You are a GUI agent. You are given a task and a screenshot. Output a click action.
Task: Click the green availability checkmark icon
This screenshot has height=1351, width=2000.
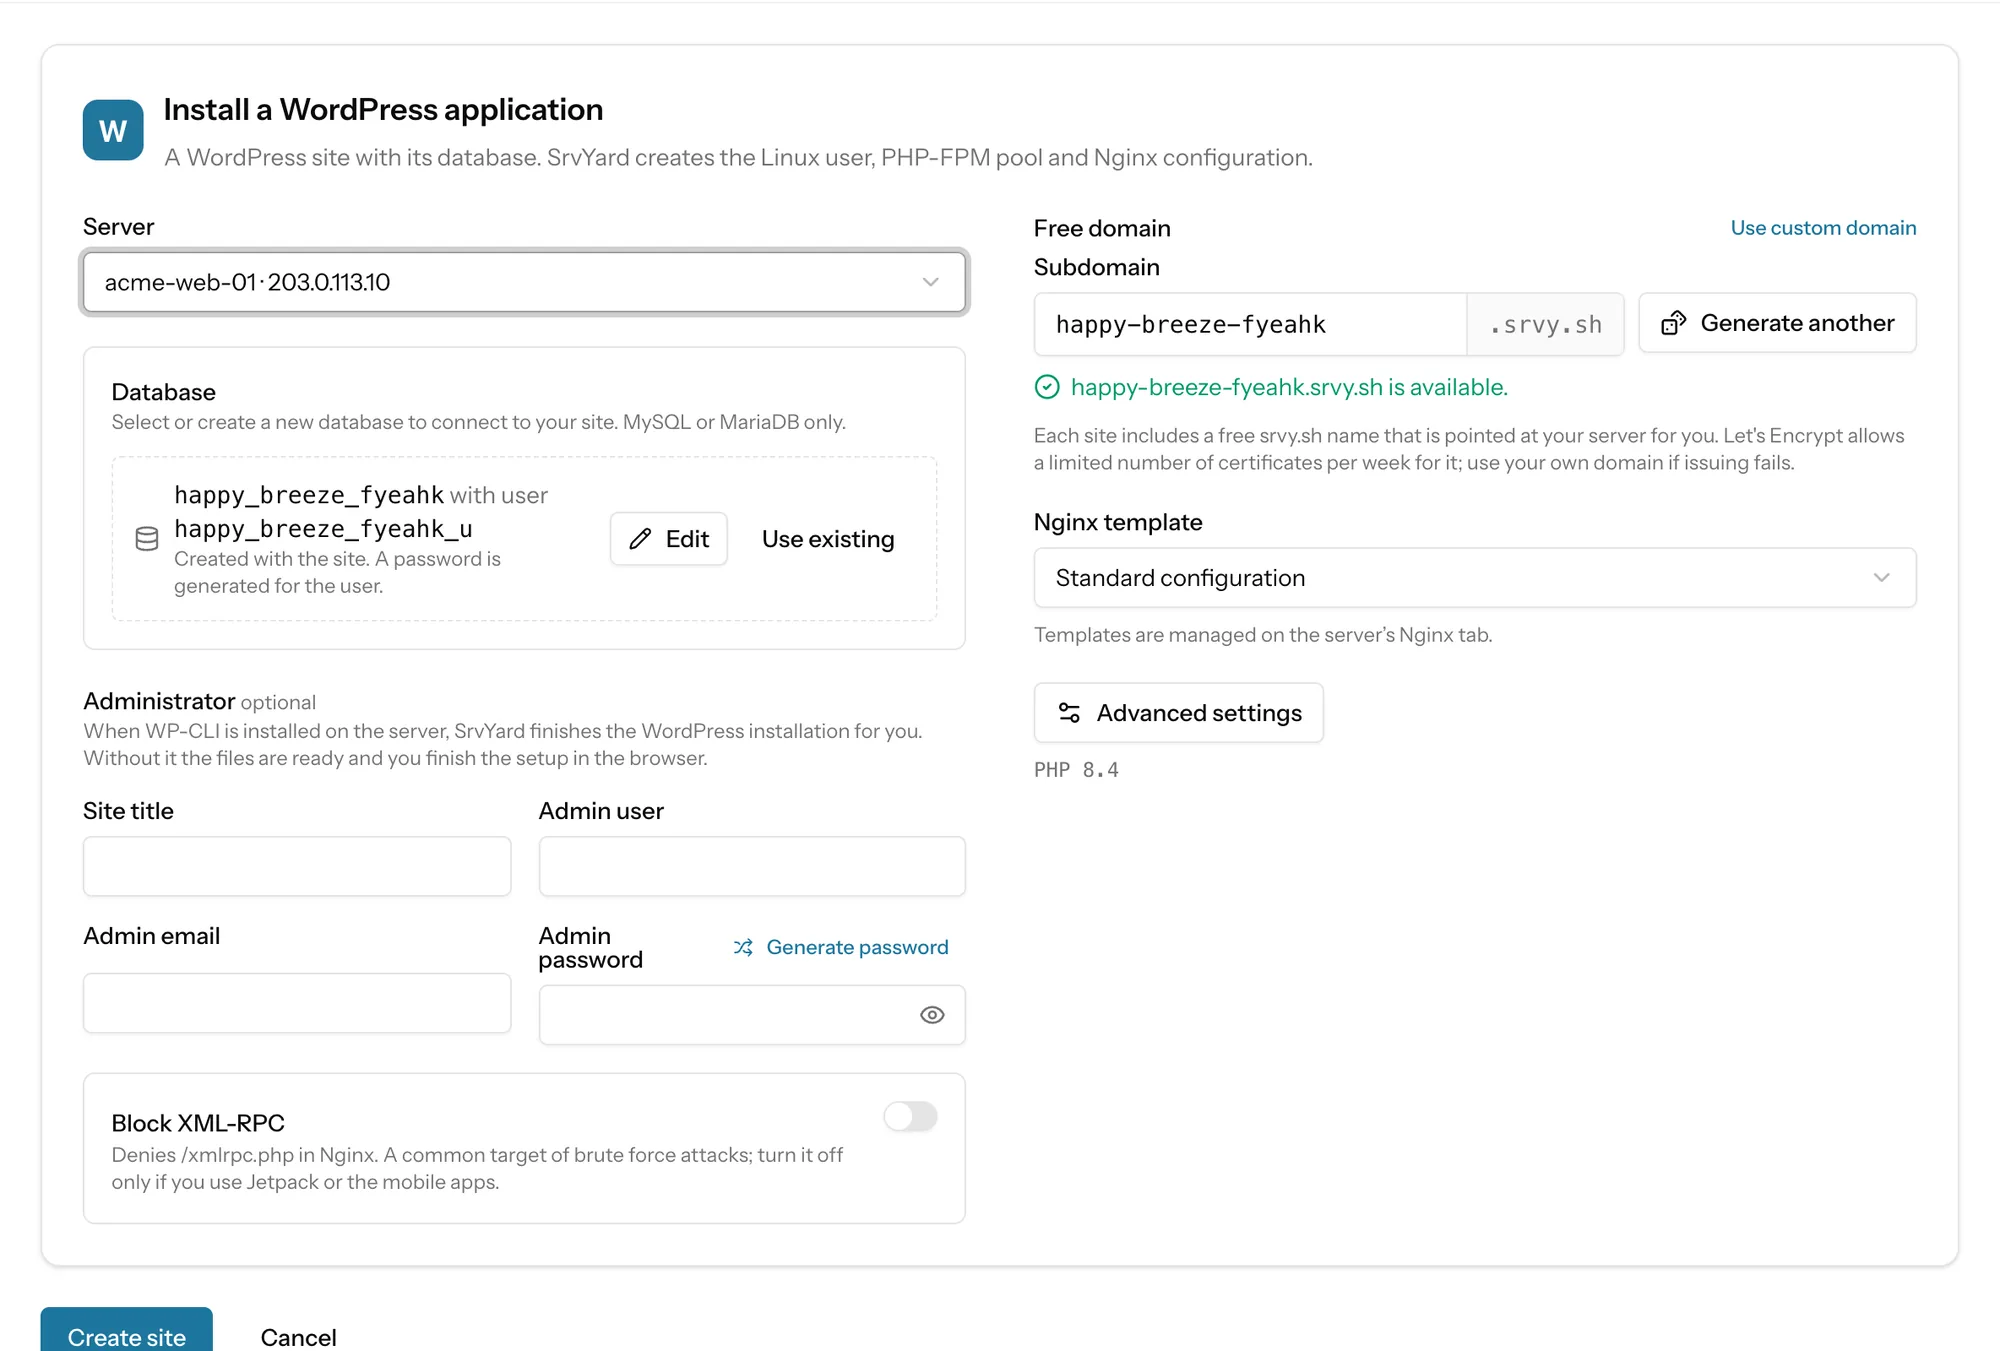click(x=1047, y=387)
